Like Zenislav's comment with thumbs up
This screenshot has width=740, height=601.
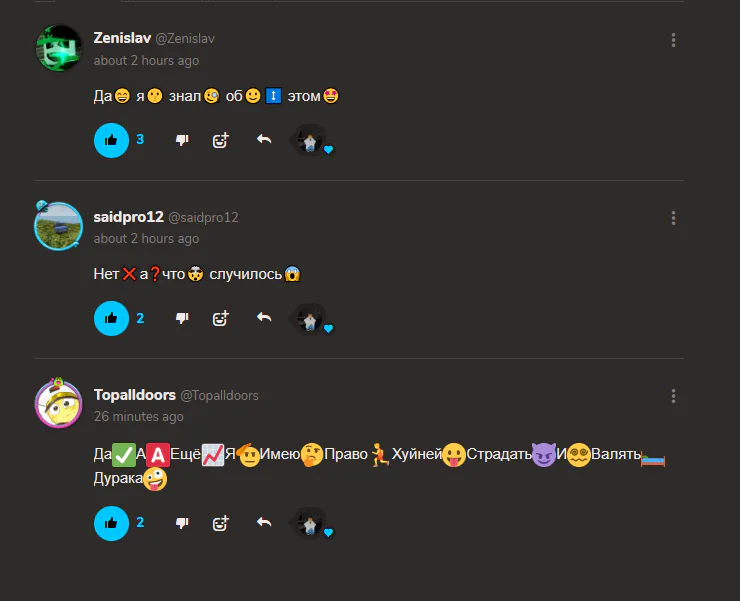click(111, 140)
